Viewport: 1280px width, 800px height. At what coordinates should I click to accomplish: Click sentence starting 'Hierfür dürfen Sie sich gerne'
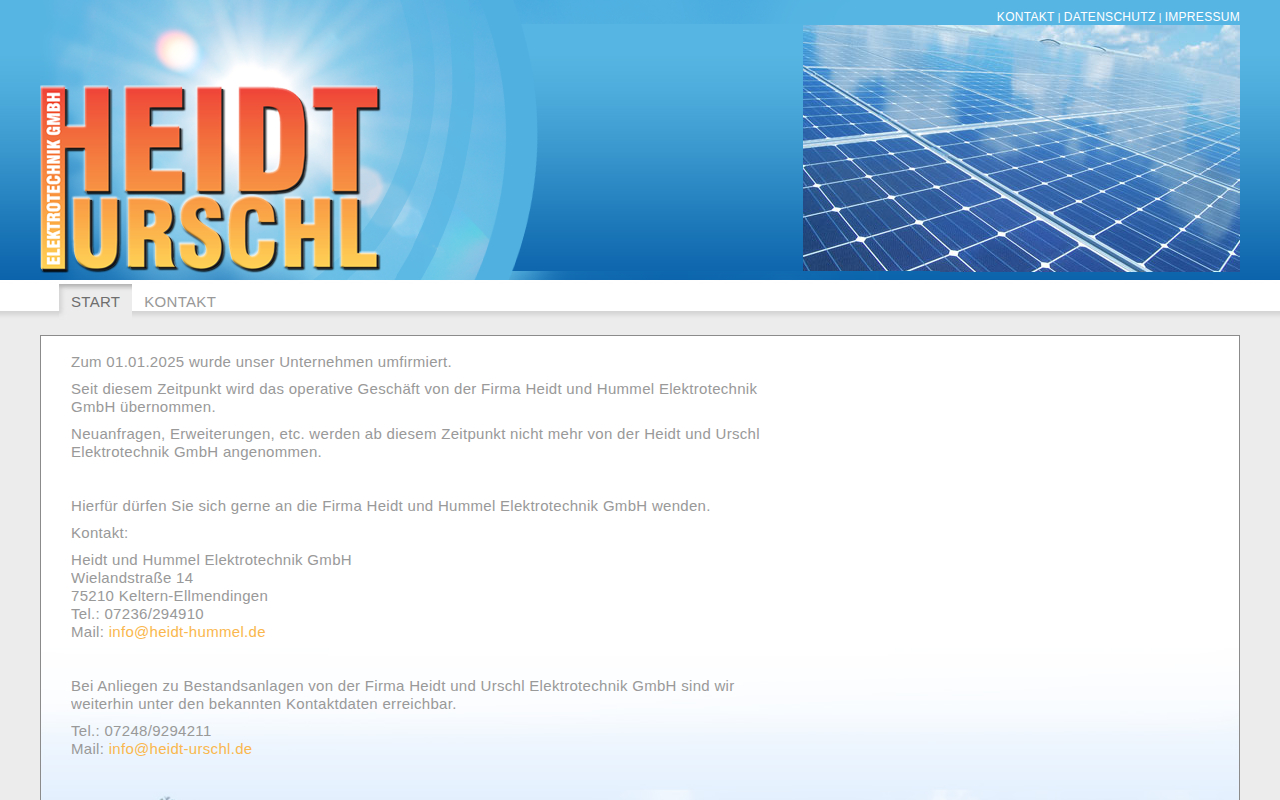(390, 506)
